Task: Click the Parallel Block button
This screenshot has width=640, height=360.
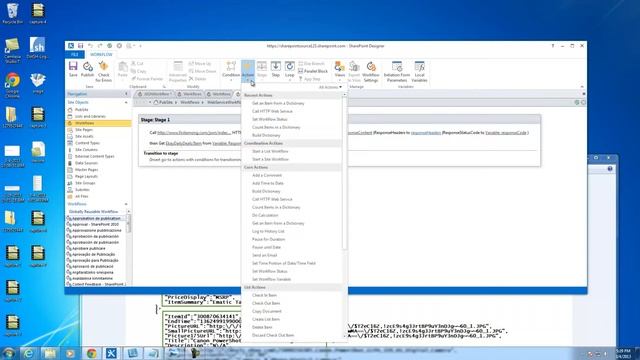Action: tap(313, 71)
